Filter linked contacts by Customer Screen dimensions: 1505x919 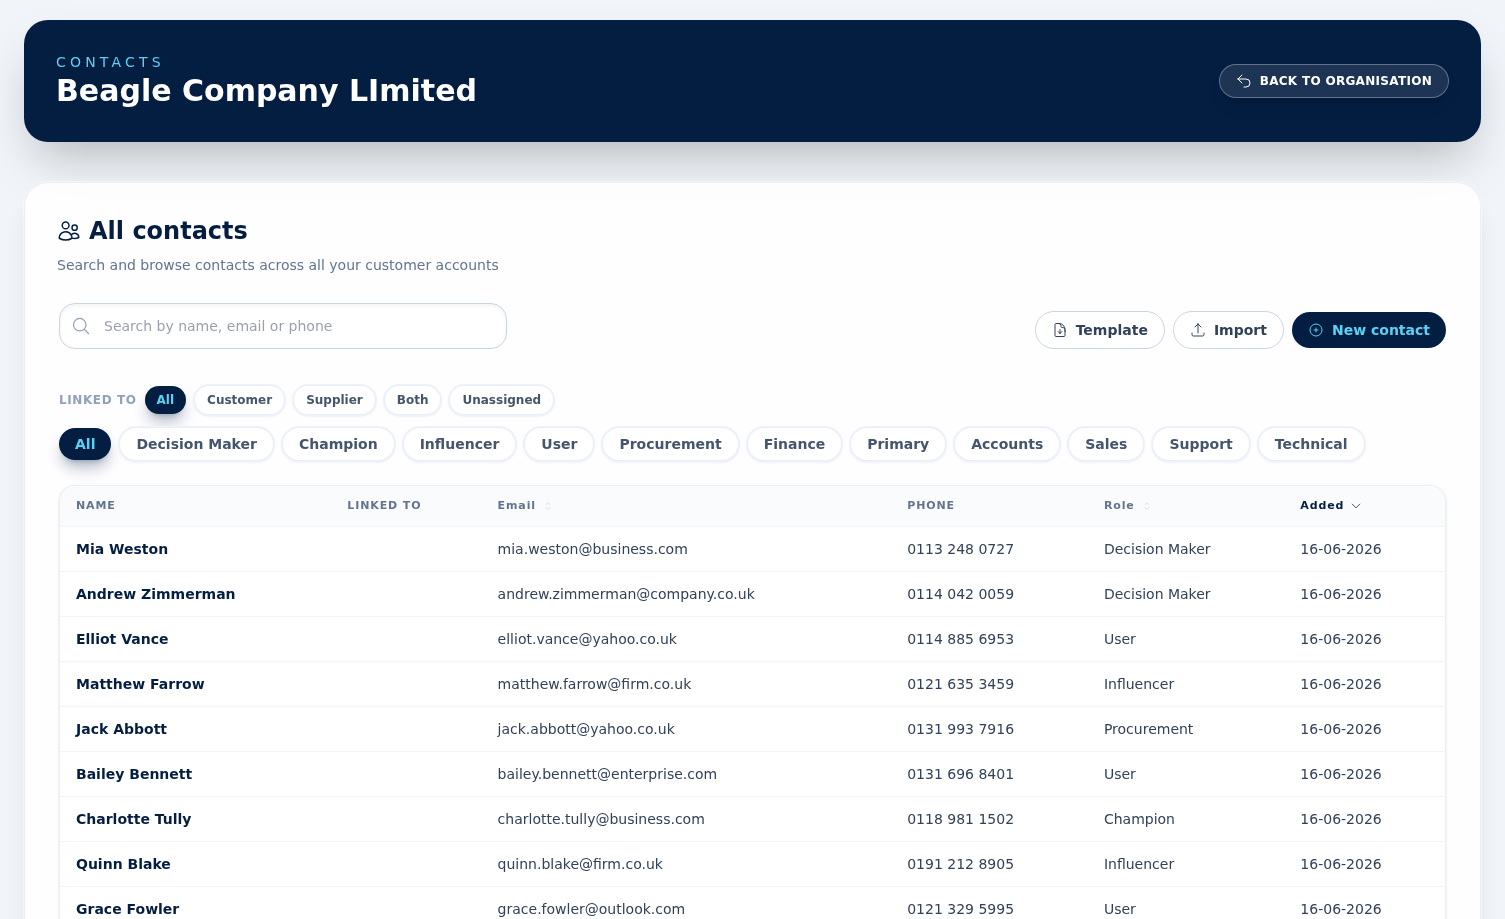tap(239, 400)
